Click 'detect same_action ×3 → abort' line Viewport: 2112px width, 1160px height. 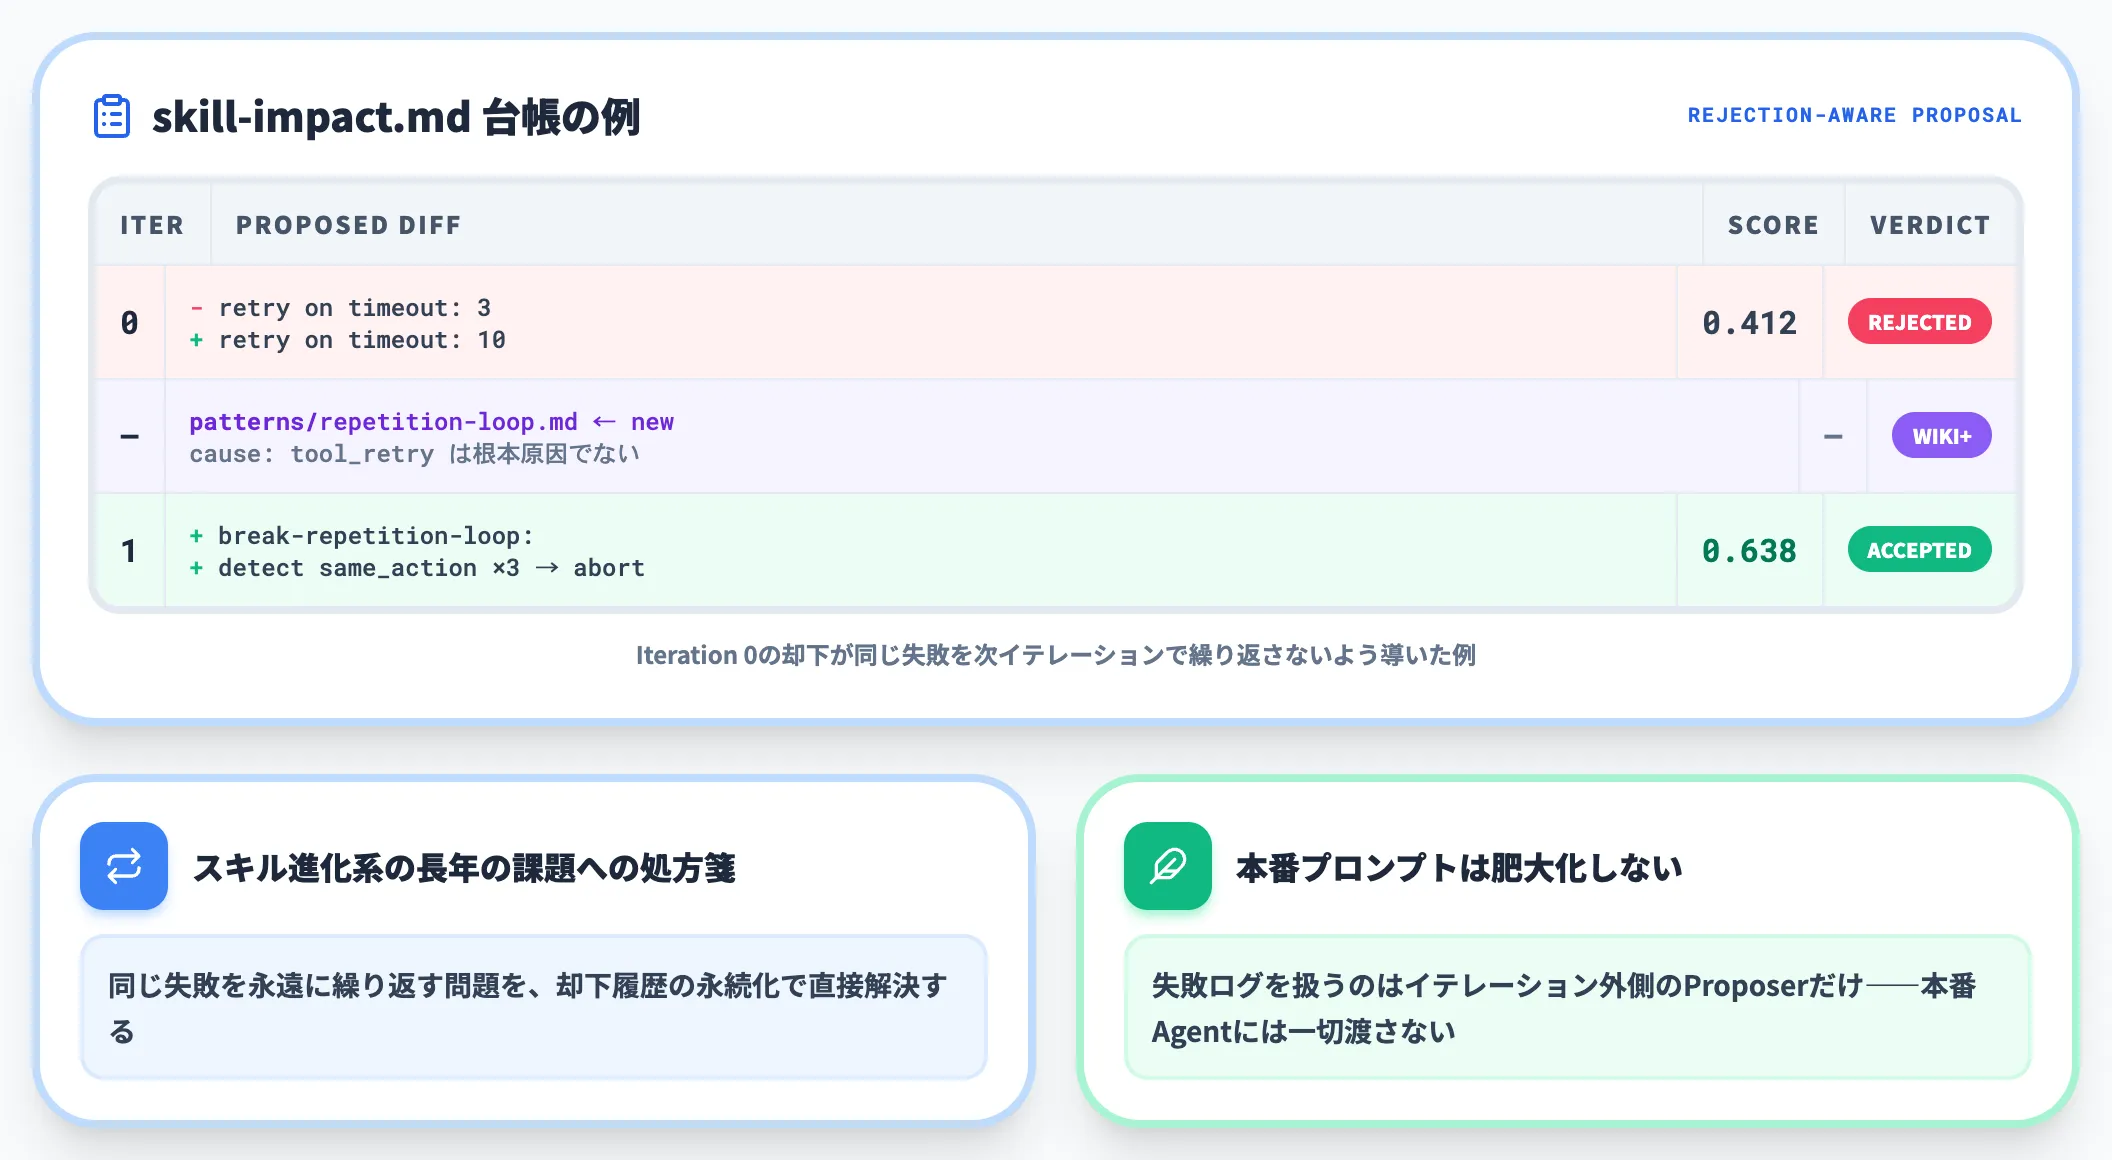[x=417, y=567]
